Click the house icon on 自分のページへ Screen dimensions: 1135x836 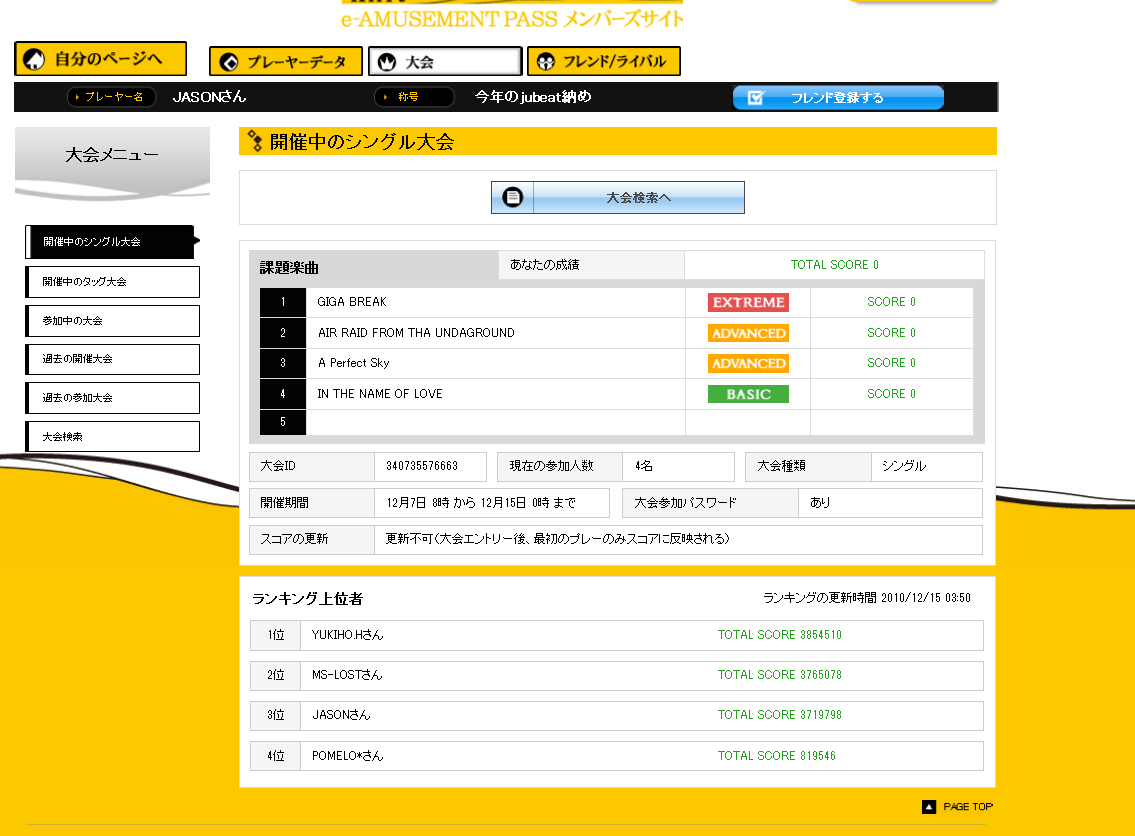[x=34, y=59]
